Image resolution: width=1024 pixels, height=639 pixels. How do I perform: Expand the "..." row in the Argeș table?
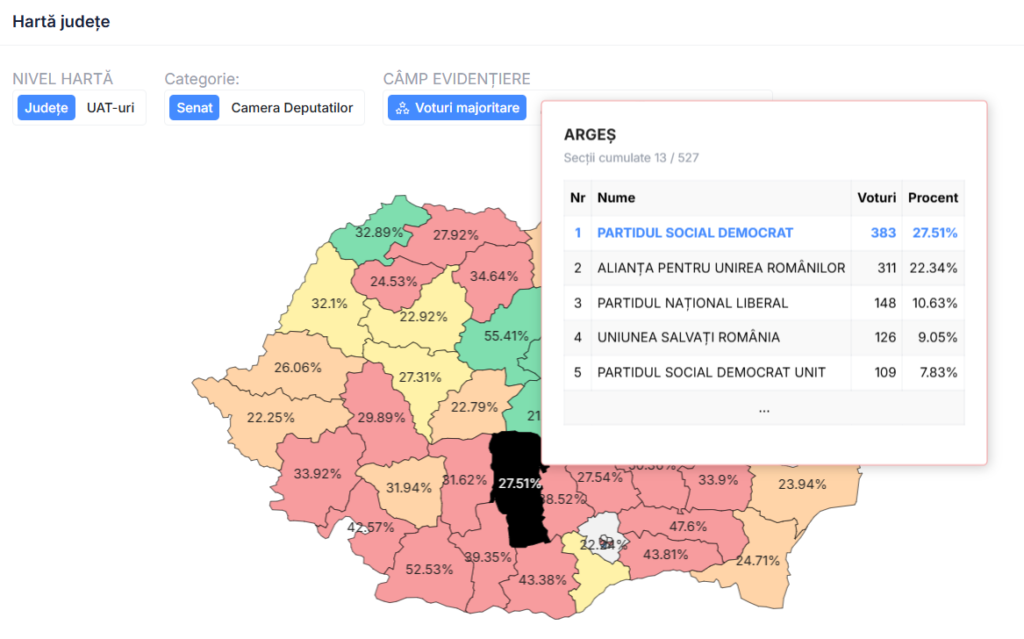pos(764,408)
